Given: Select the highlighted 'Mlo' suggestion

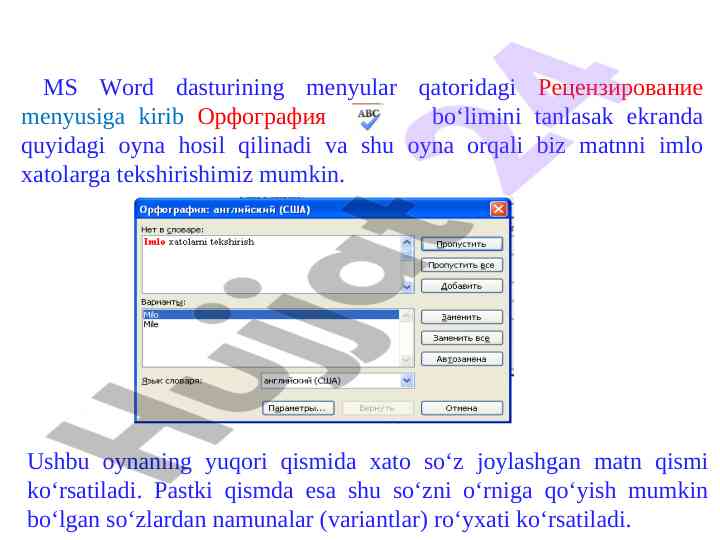Looking at the screenshot, I should pyautogui.click(x=271, y=315).
